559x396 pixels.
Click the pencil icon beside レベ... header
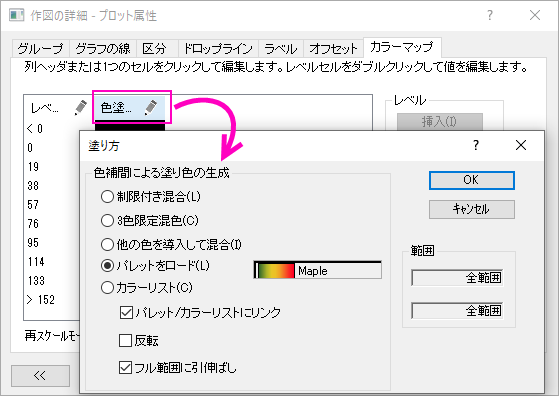(81, 107)
